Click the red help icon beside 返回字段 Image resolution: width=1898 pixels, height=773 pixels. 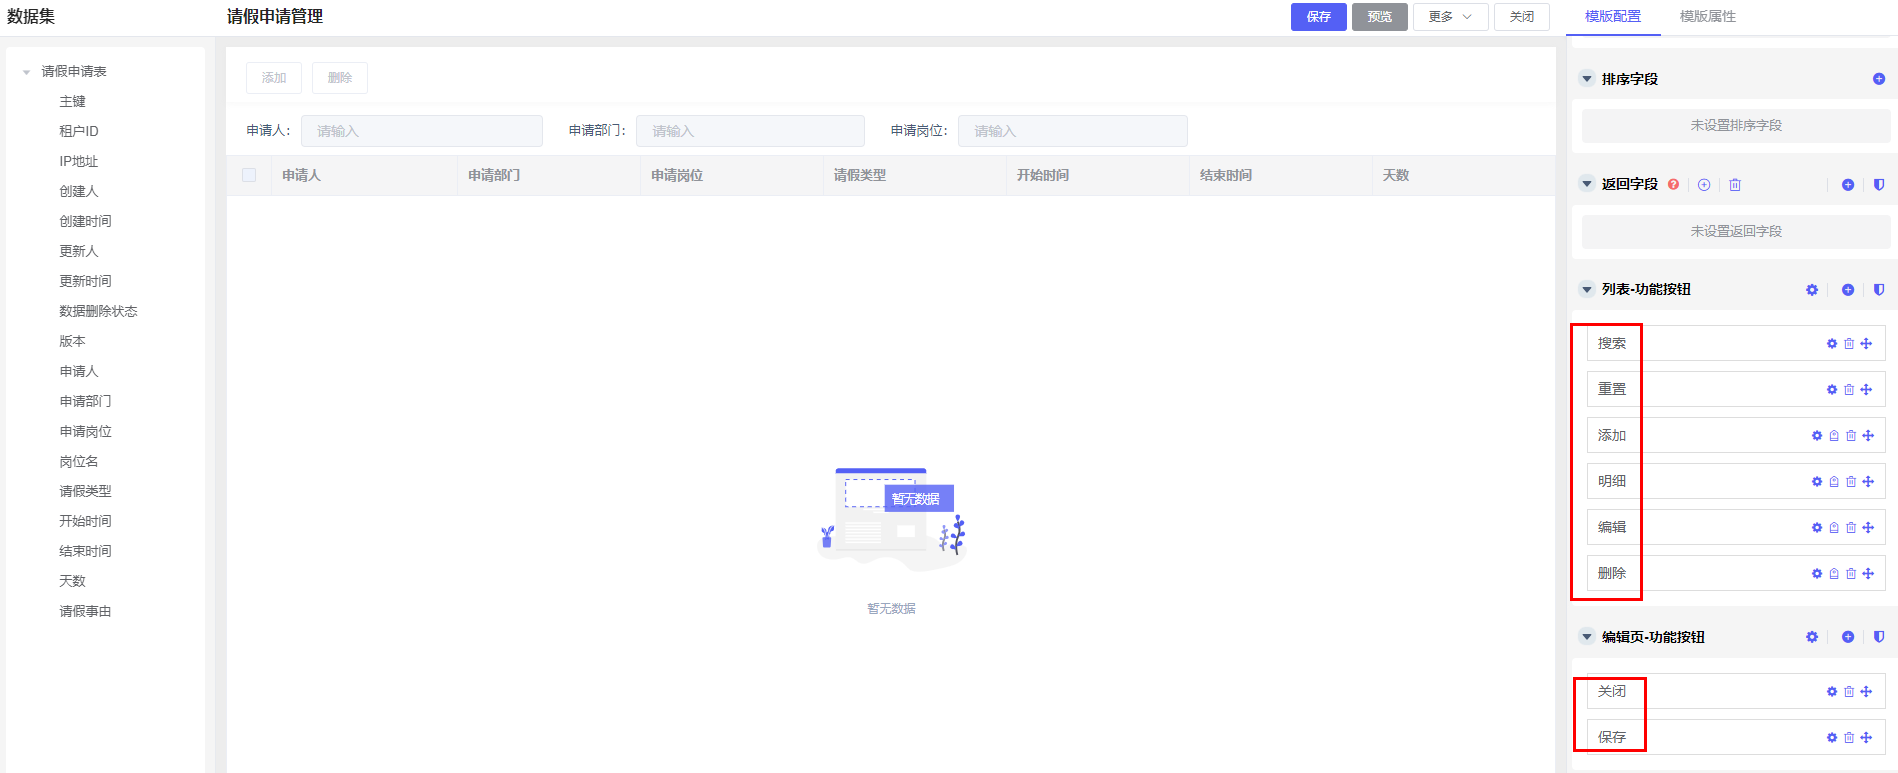click(x=1673, y=184)
